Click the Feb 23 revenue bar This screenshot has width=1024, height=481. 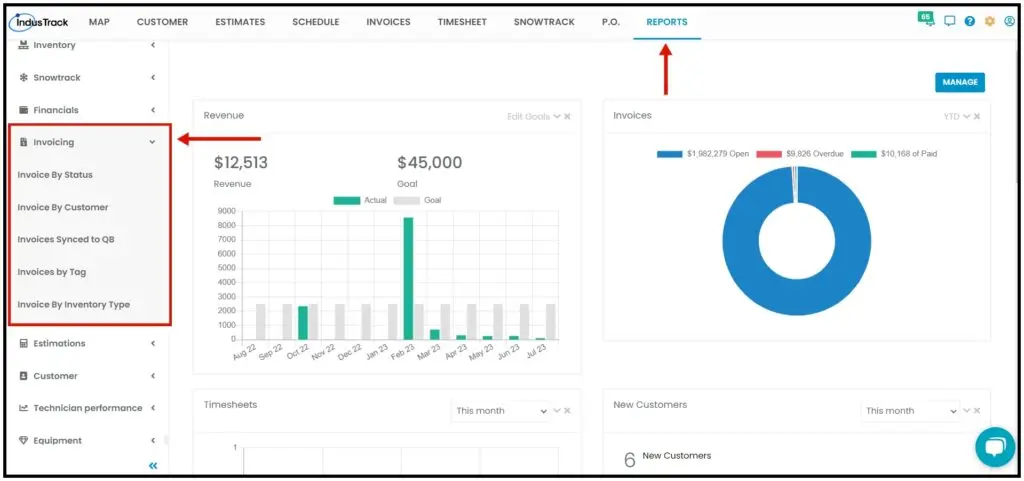408,279
